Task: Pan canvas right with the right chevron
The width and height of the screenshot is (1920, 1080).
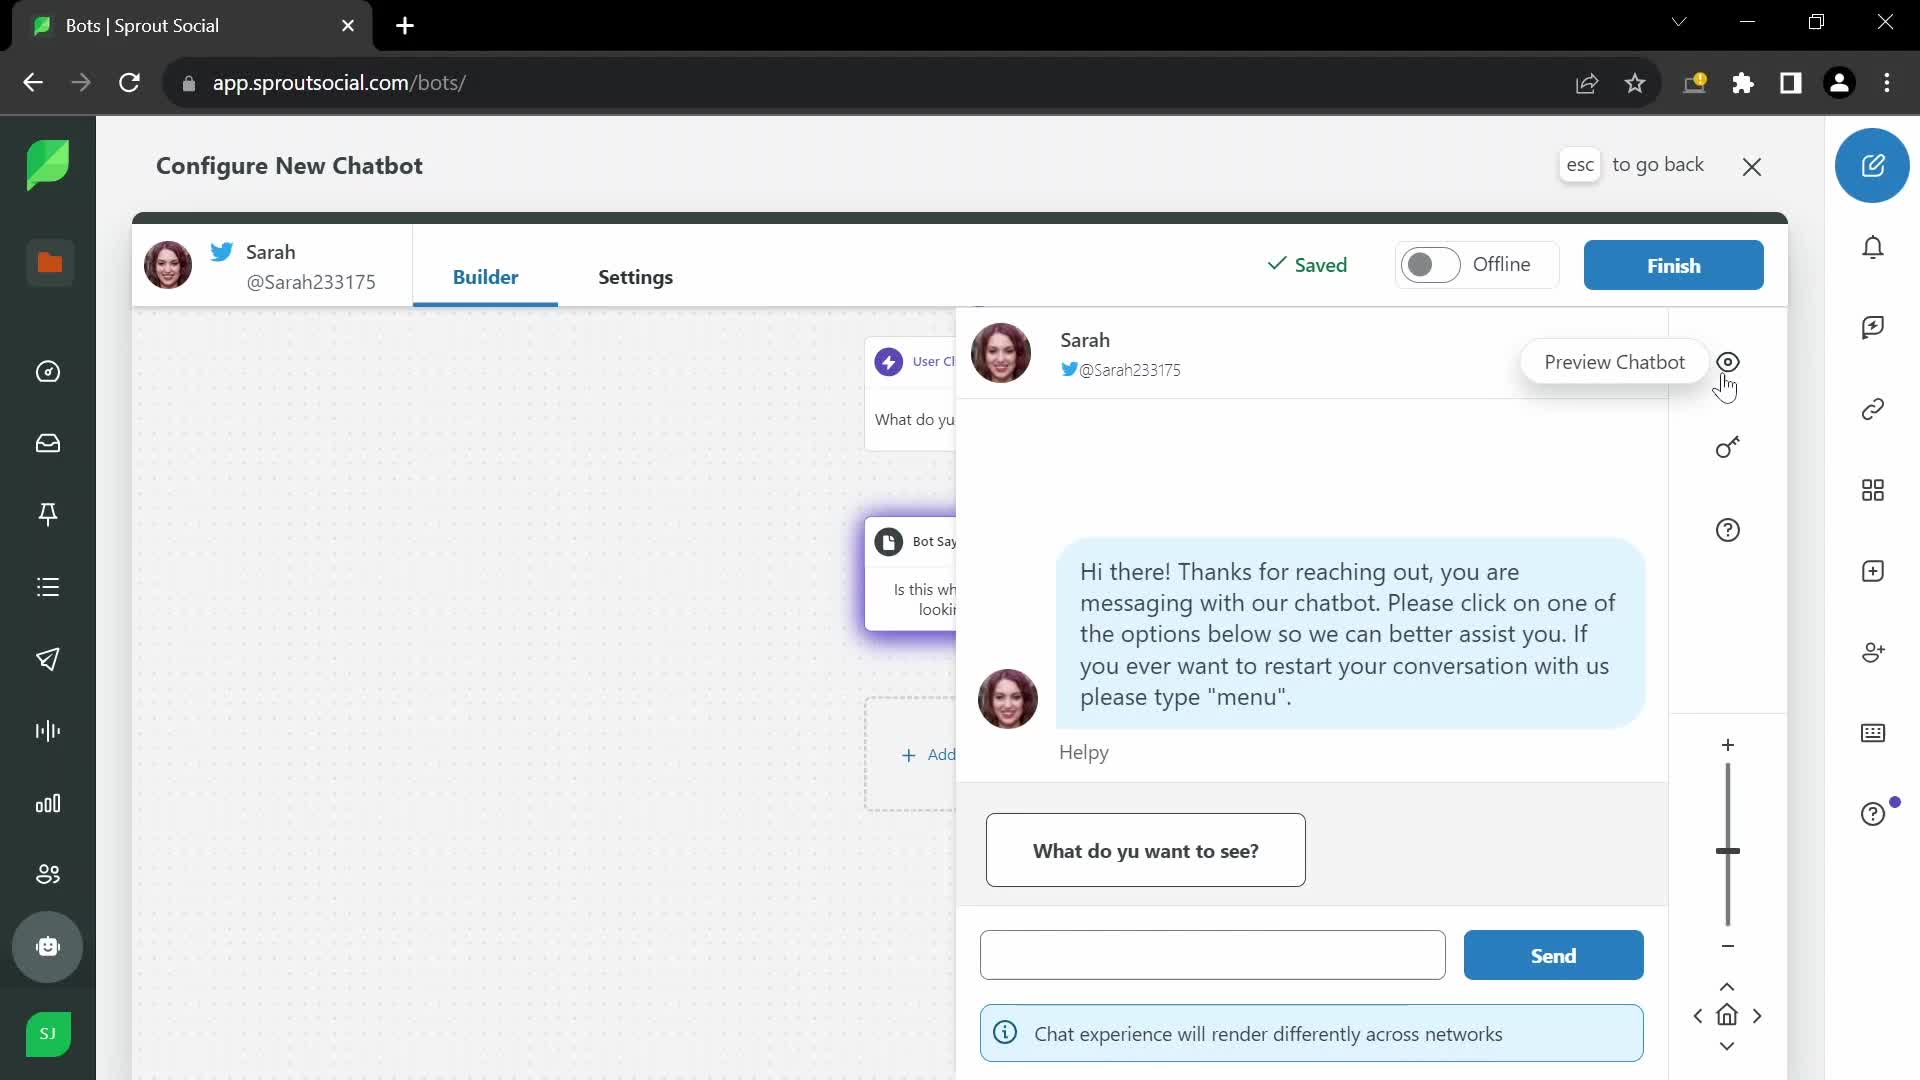Action: click(1757, 1016)
